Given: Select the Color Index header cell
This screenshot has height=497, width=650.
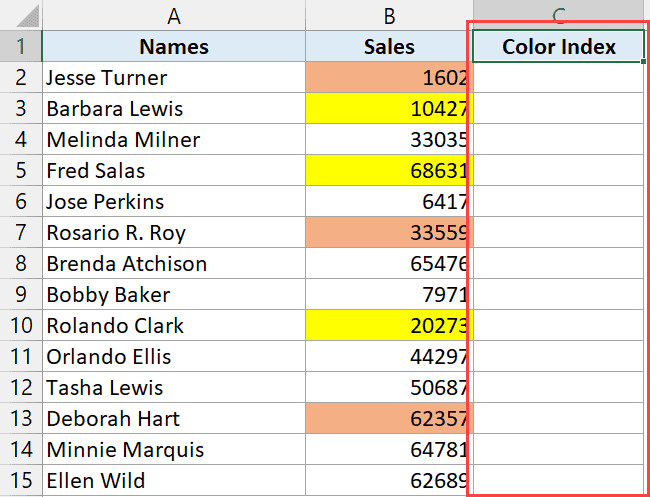Looking at the screenshot, I should (558, 47).
